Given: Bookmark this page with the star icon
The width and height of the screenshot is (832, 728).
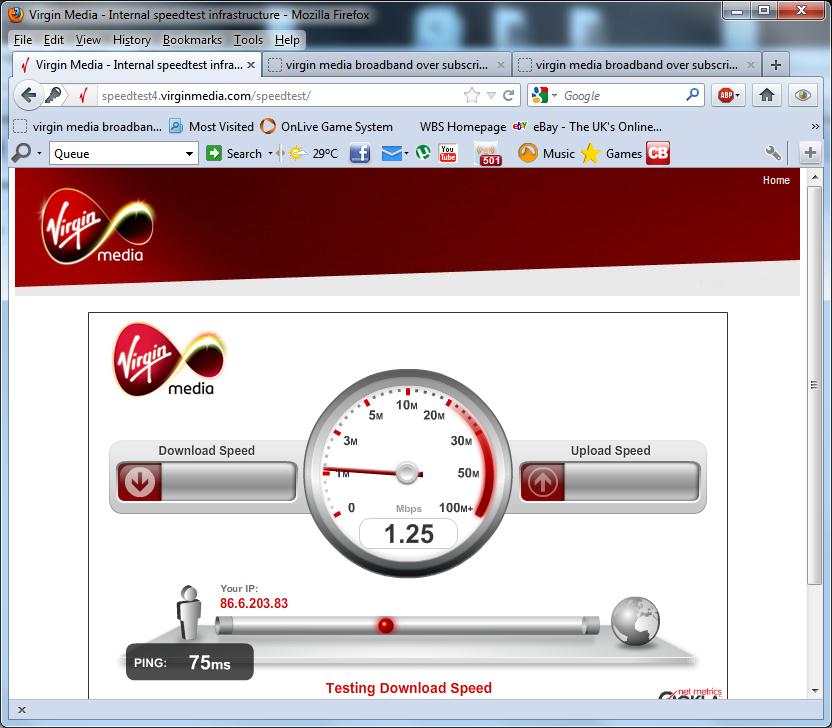Looking at the screenshot, I should (471, 96).
